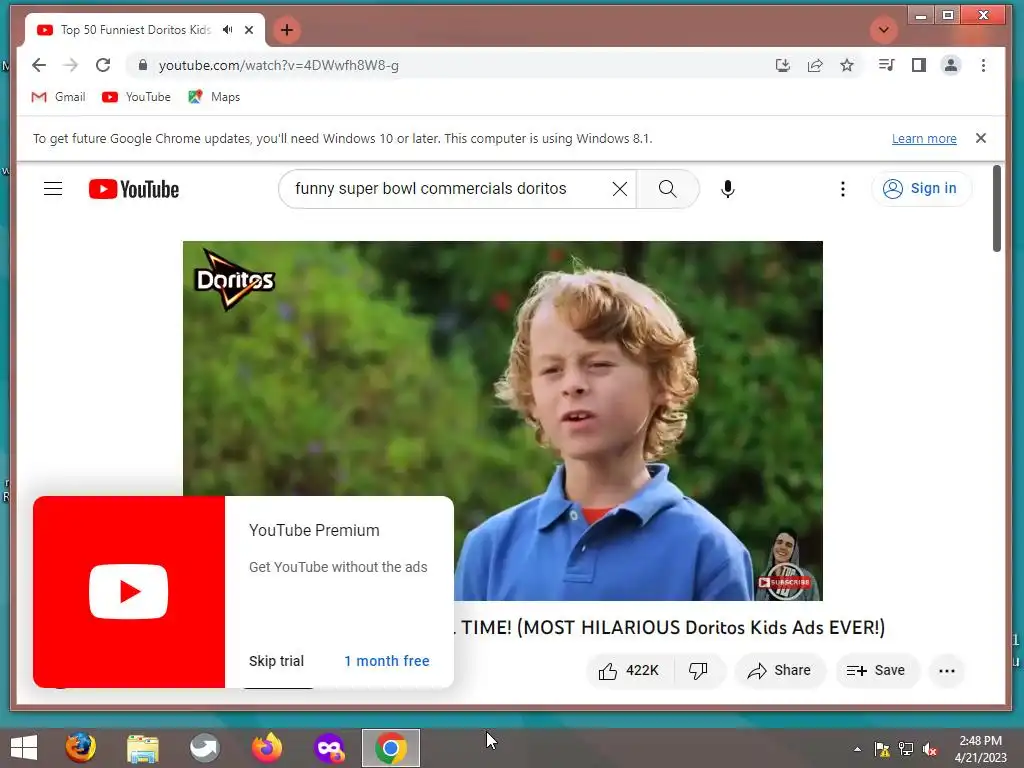Launch Firefox Nightly-style flame icon
This screenshot has width=1024, height=768.
[266, 748]
